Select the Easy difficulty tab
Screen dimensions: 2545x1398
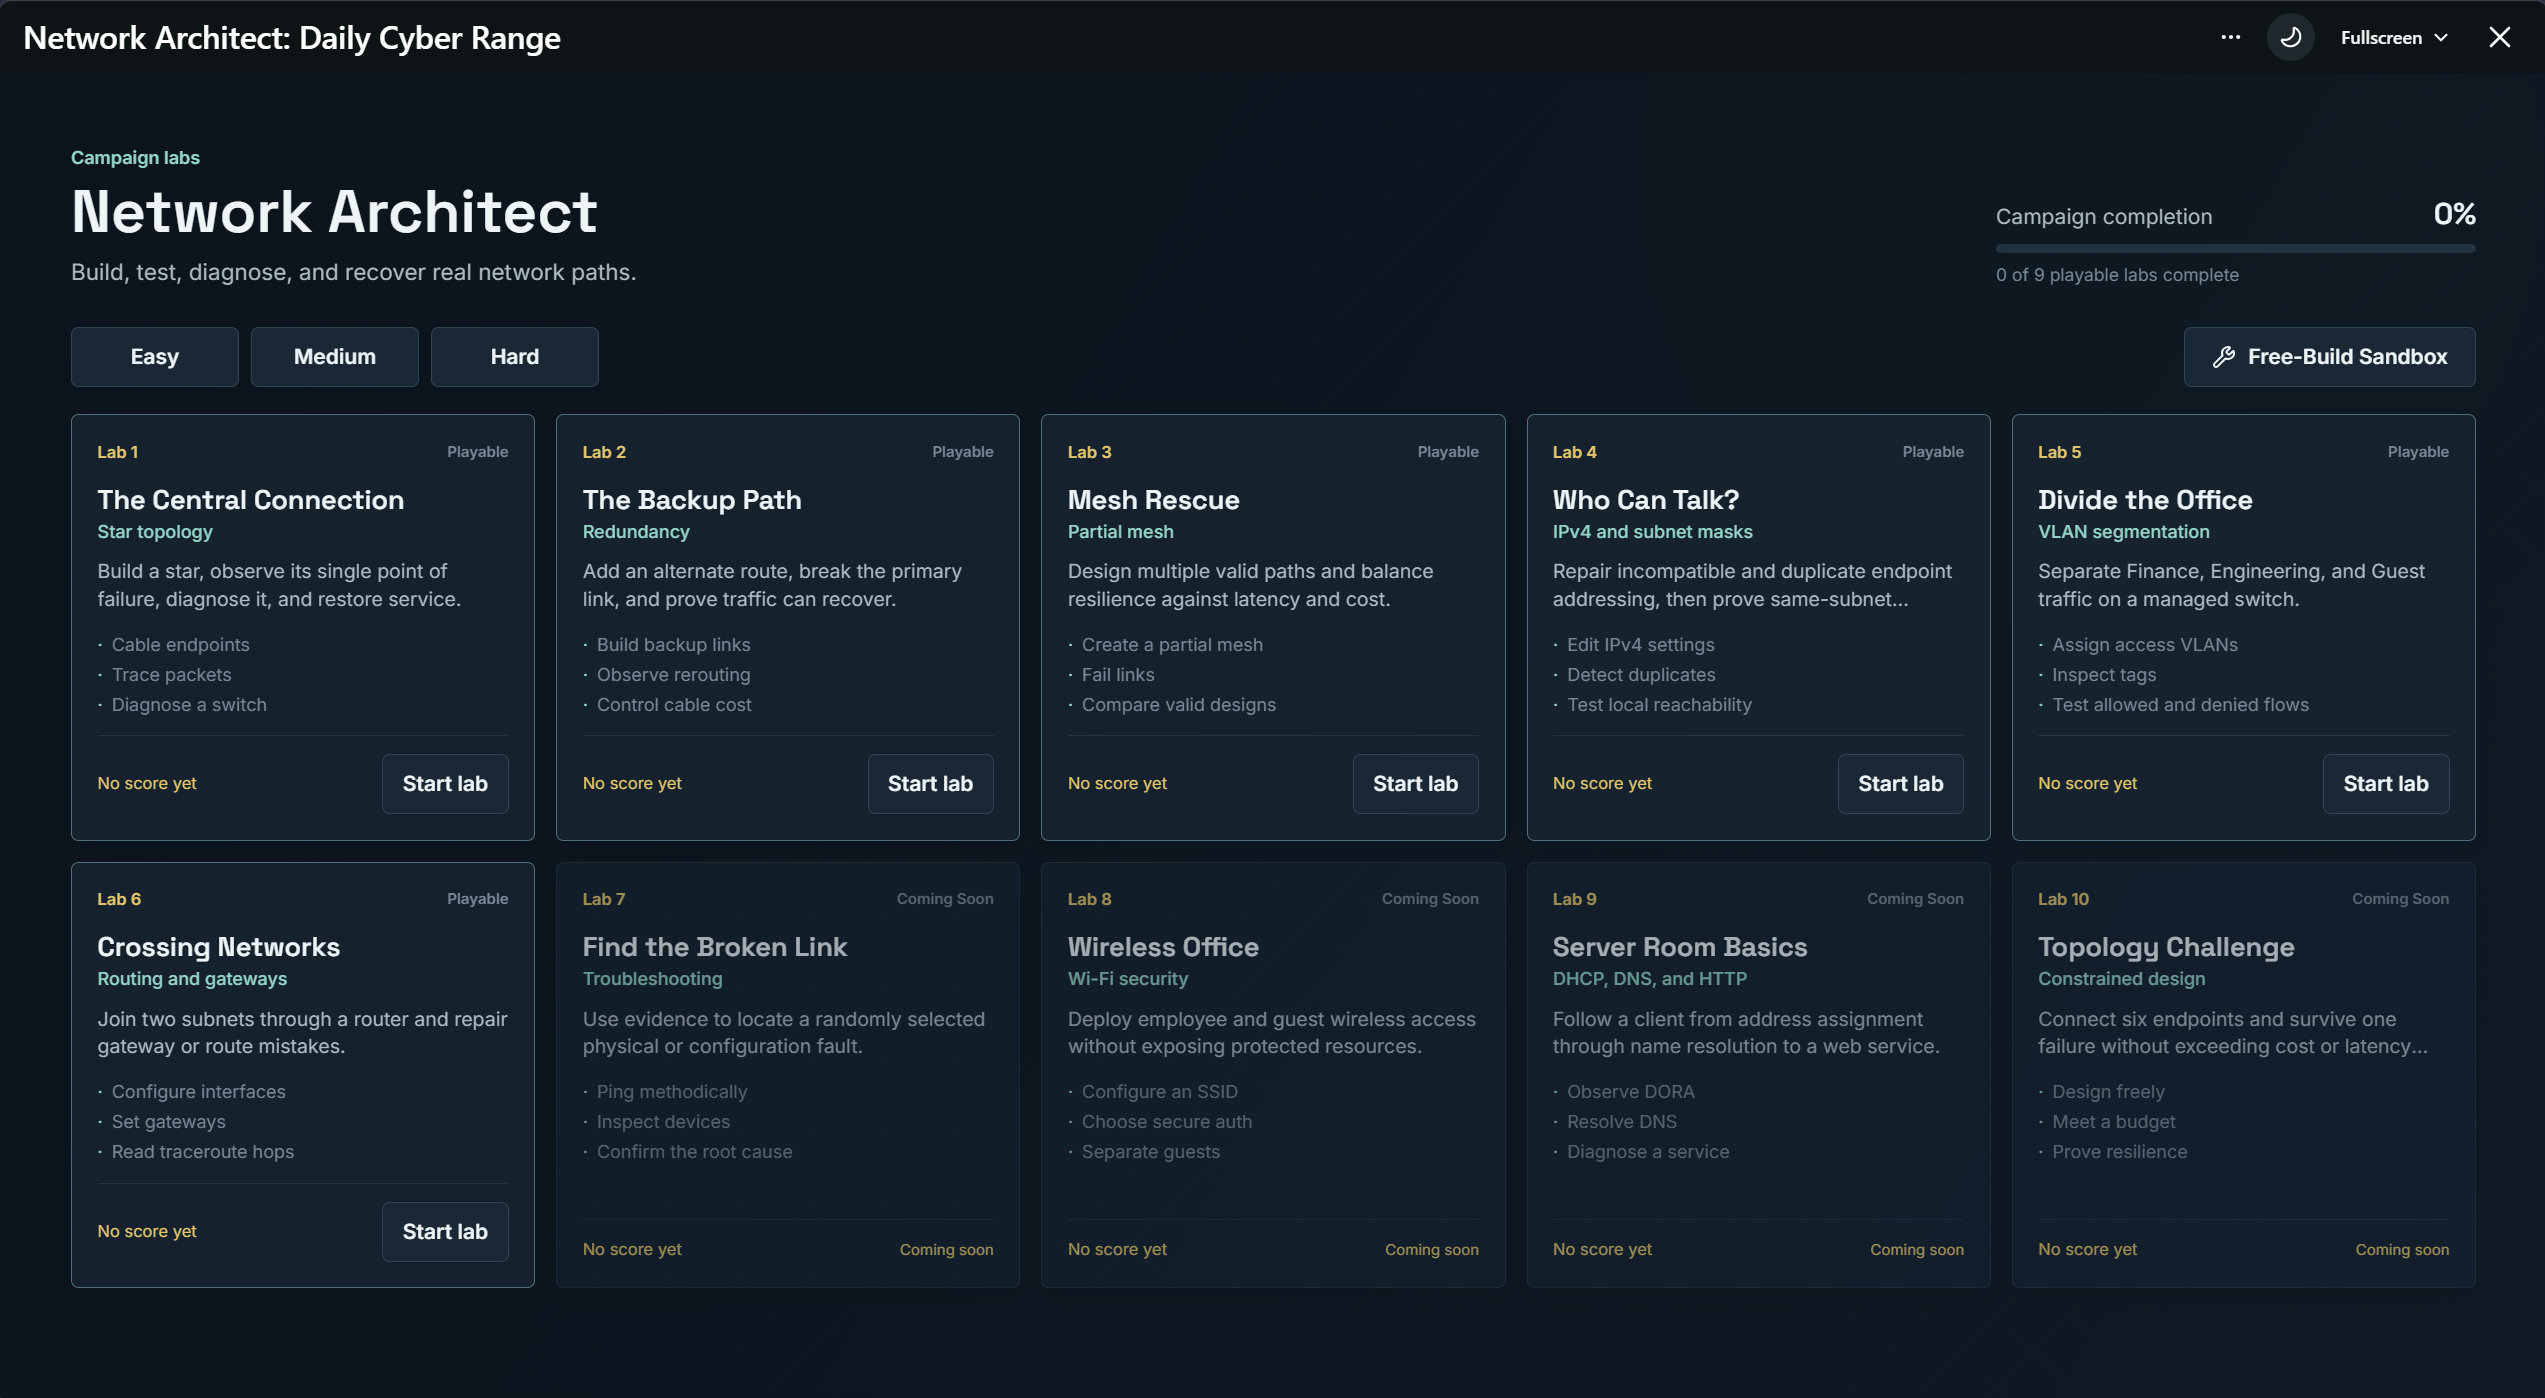155,357
